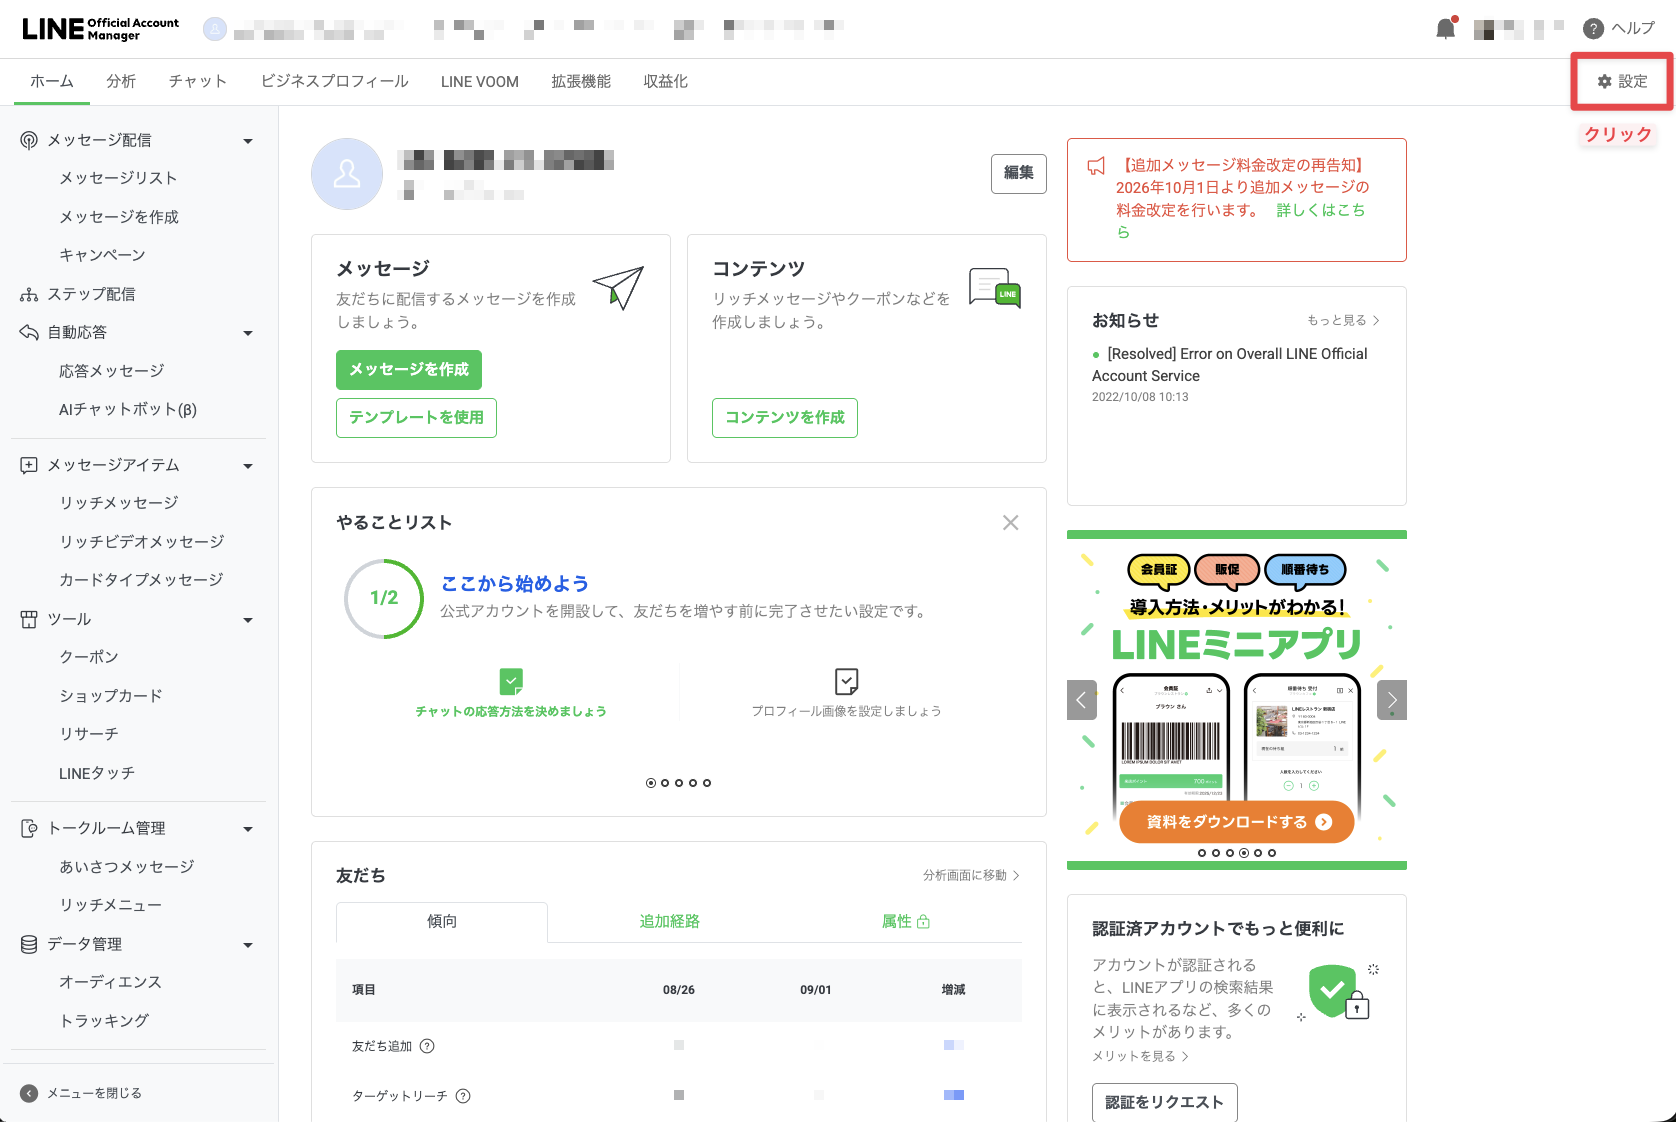The width and height of the screenshot is (1676, 1122).
Task: Collapse the メッセージアイテム section arrow
Action: [x=248, y=466]
